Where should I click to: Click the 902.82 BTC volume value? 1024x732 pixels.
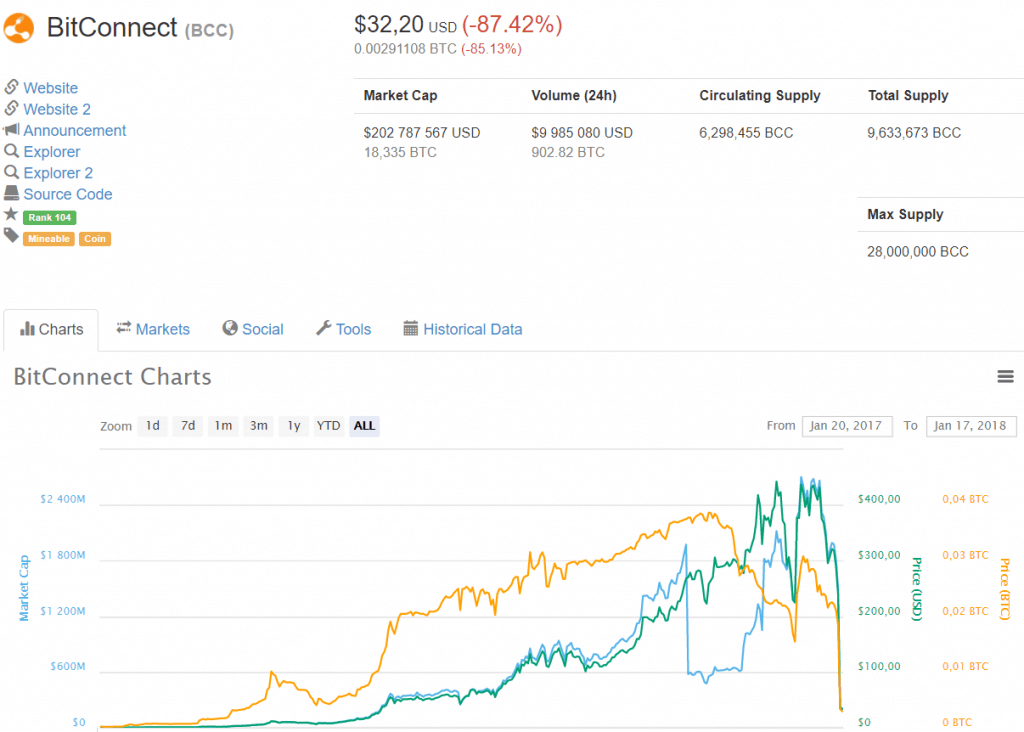tap(568, 153)
